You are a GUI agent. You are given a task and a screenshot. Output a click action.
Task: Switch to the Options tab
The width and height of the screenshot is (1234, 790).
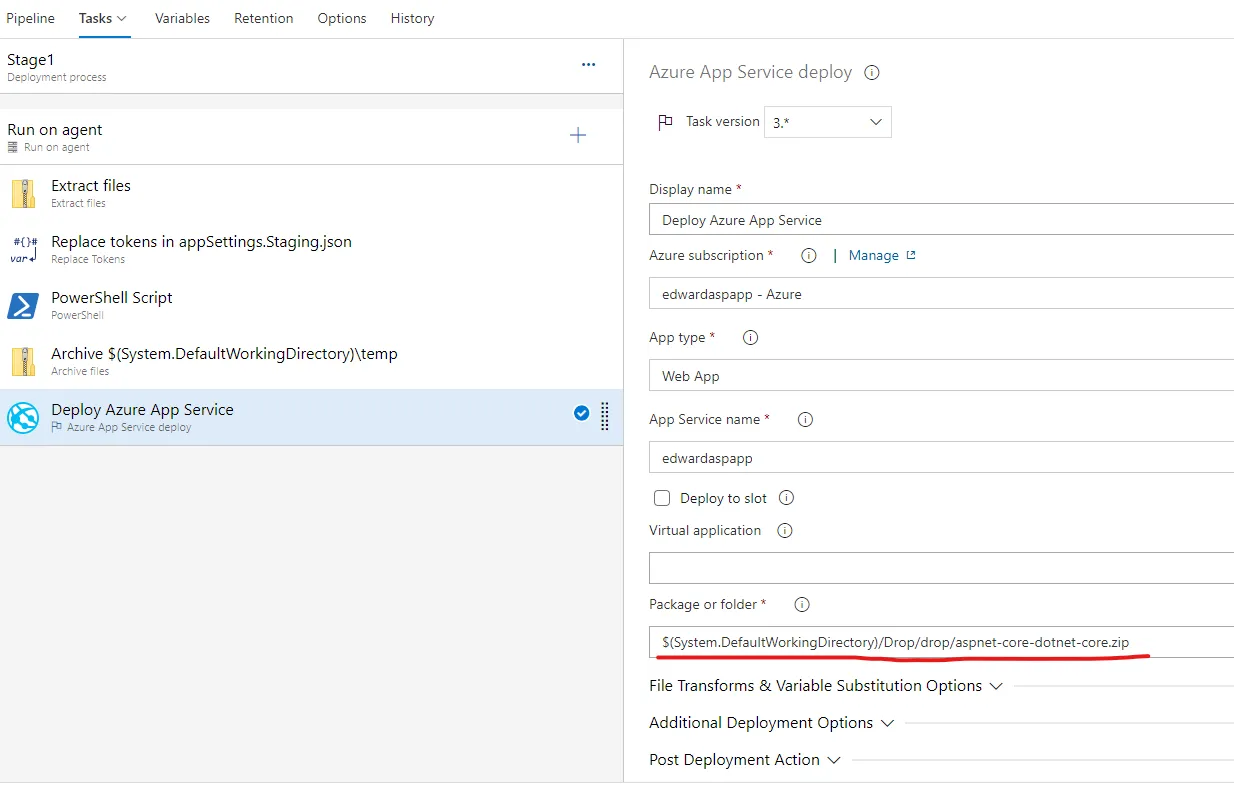[342, 18]
